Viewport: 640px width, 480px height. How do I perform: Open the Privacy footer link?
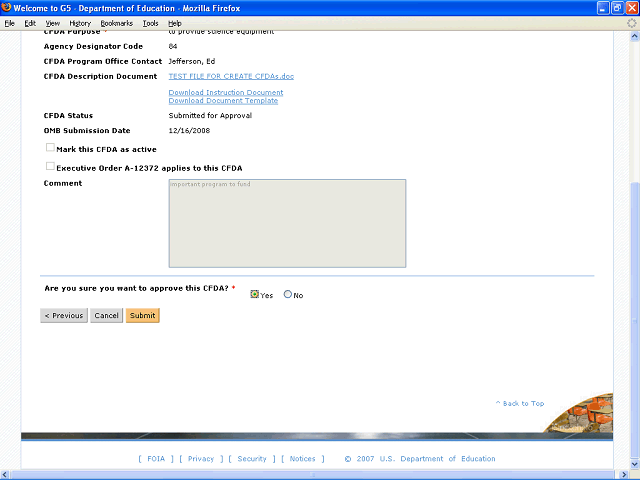click(201, 459)
